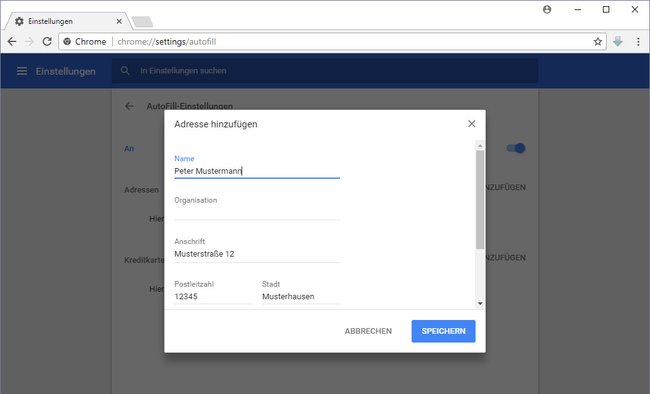Close the Einstellungen tab
Image resolution: width=650 pixels, height=394 pixels.
point(119,21)
